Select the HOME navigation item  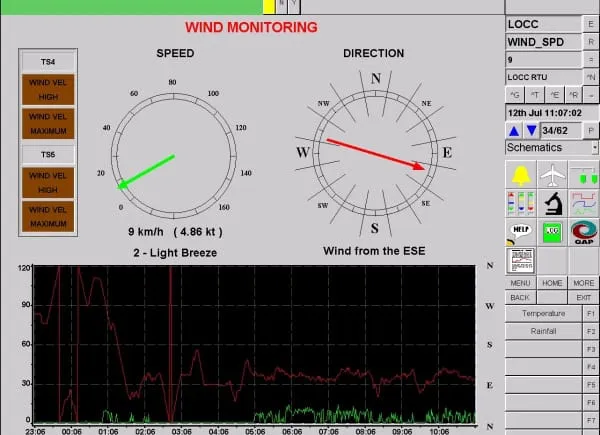coord(552,283)
